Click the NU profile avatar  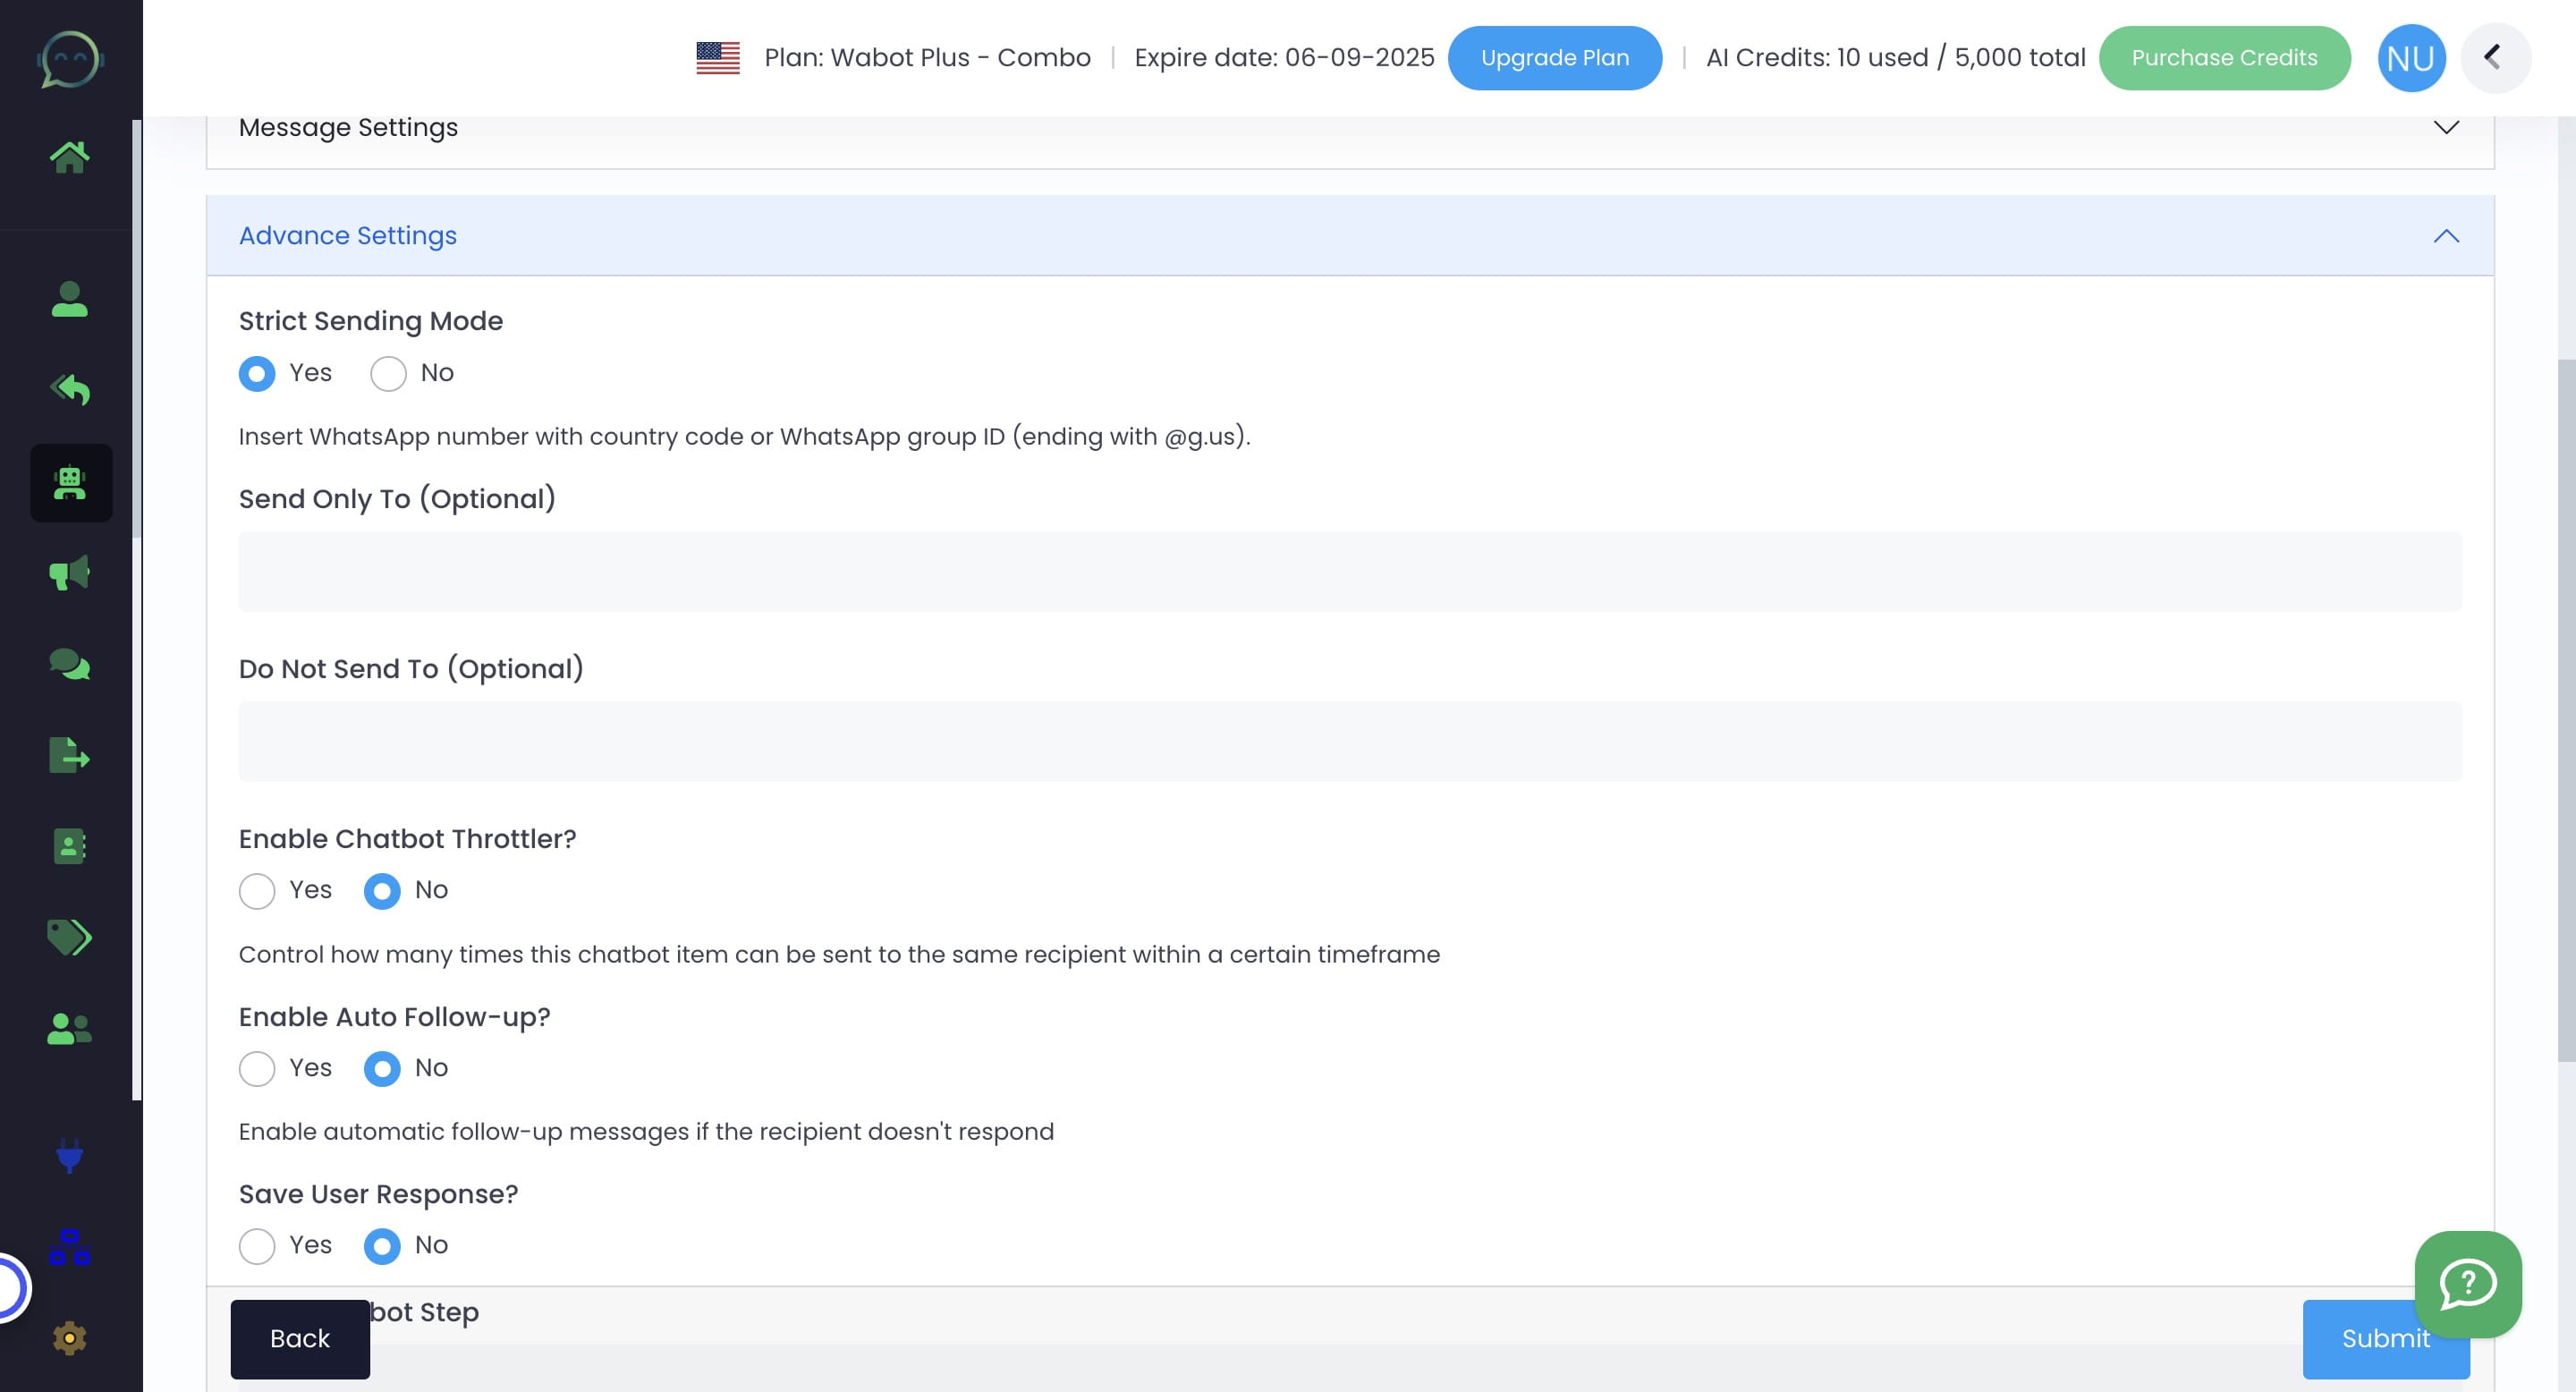2411,57
